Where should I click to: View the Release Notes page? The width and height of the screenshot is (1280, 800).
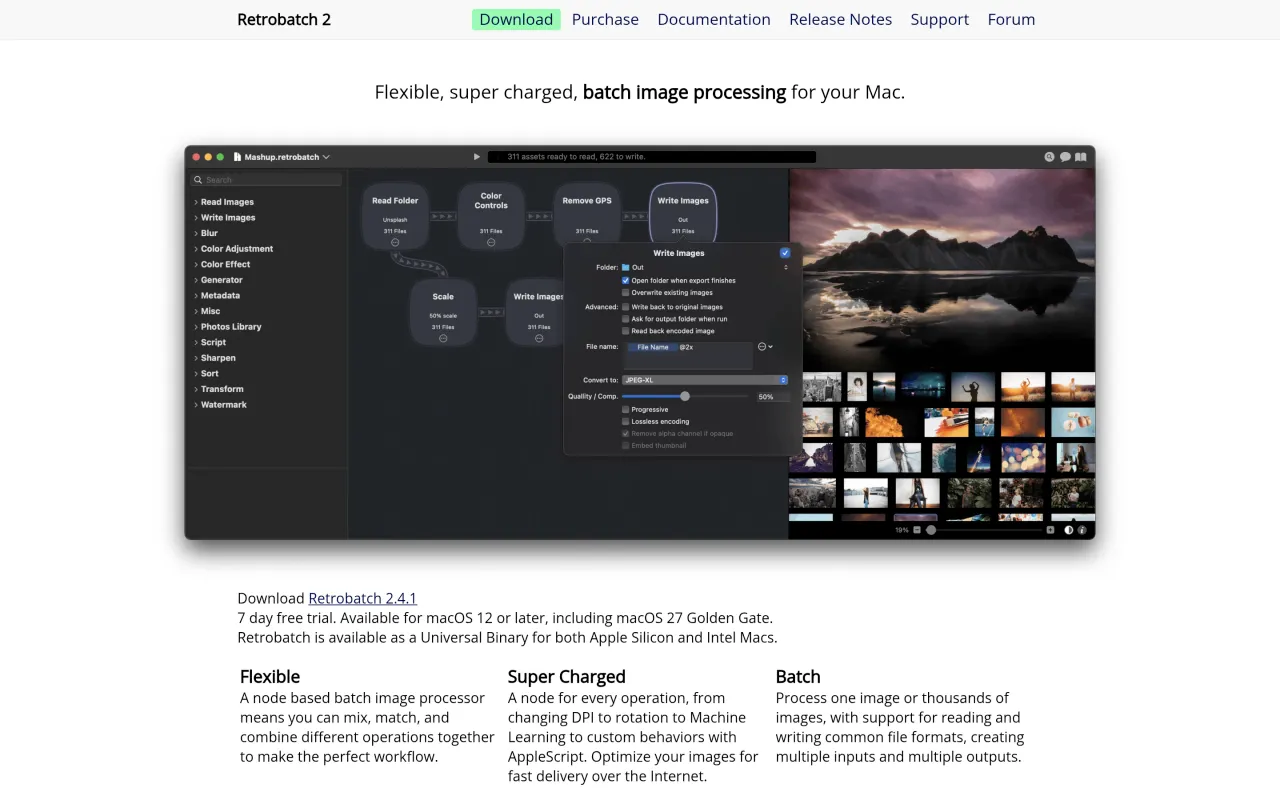click(840, 19)
